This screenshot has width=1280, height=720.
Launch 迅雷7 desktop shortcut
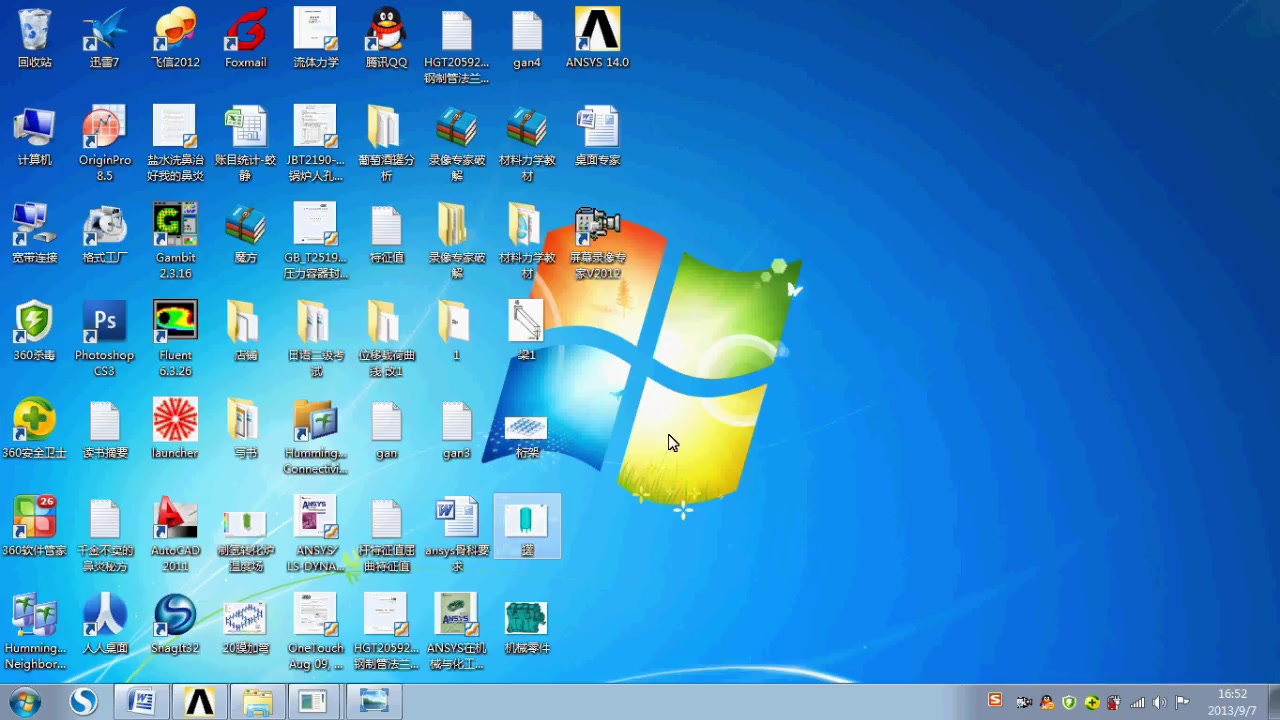pyautogui.click(x=104, y=40)
